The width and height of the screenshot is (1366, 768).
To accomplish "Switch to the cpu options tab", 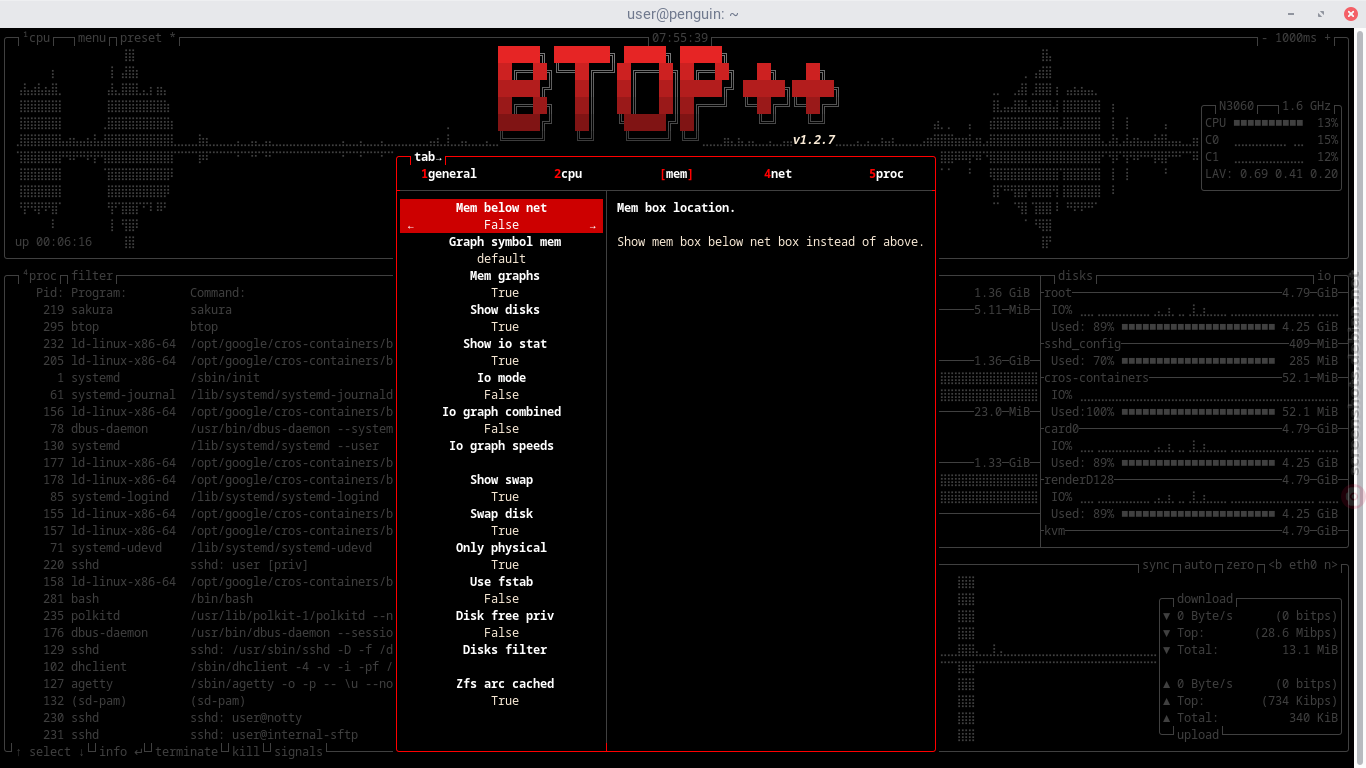I will pos(568,174).
